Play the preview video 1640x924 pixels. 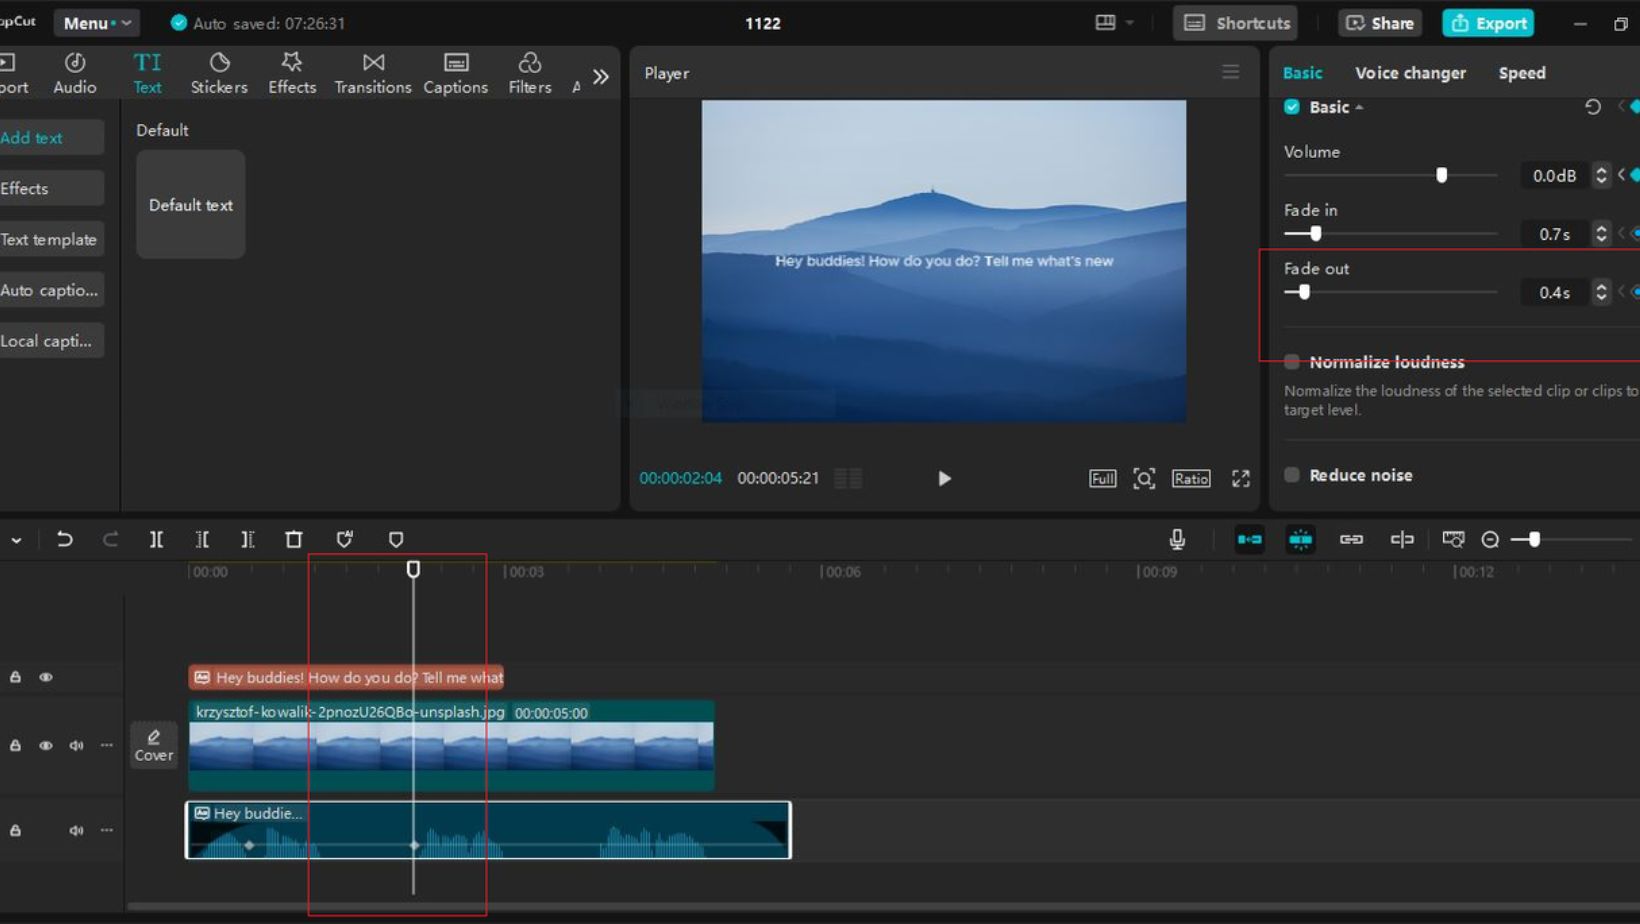[944, 478]
